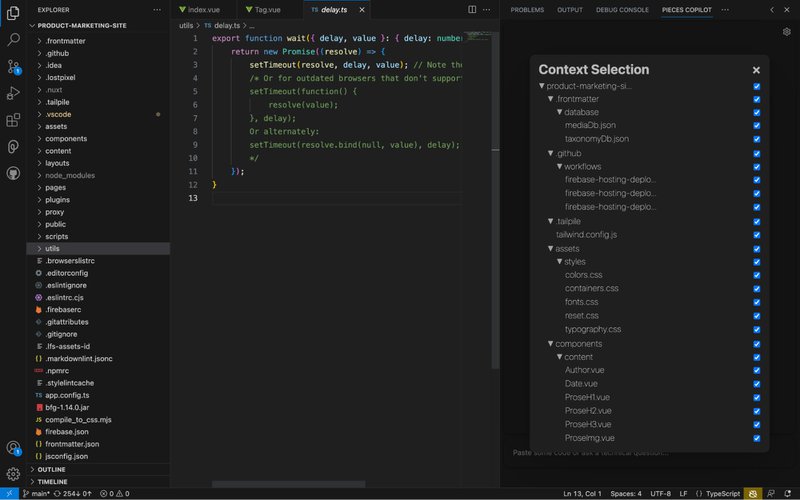The height and width of the screenshot is (500, 800).
Task: Click the feedback icon in status bar
Action: (x=770, y=493)
